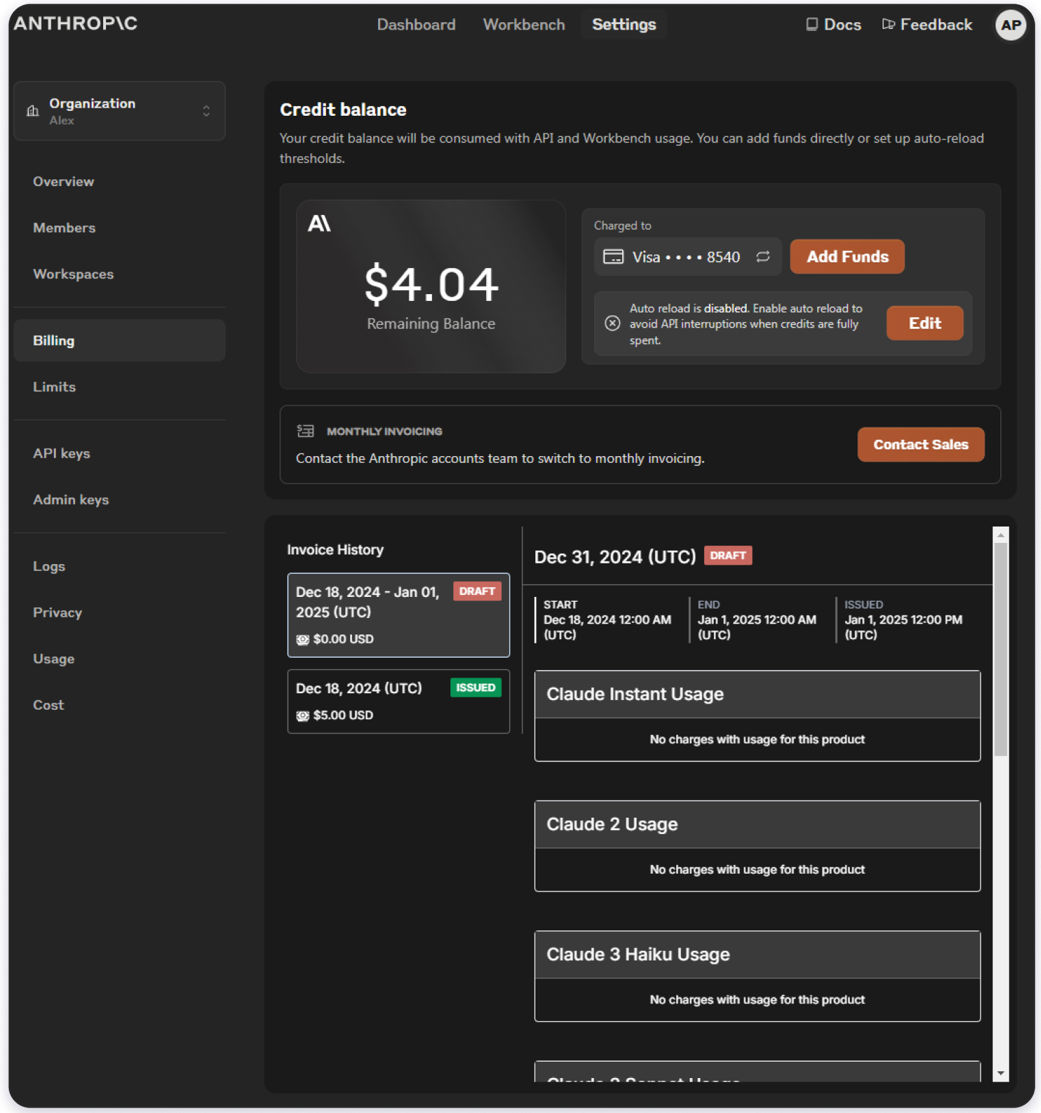The image size is (1041, 1113).
Task: Select the Dec 18, 2024 issued invoice
Action: [398, 701]
